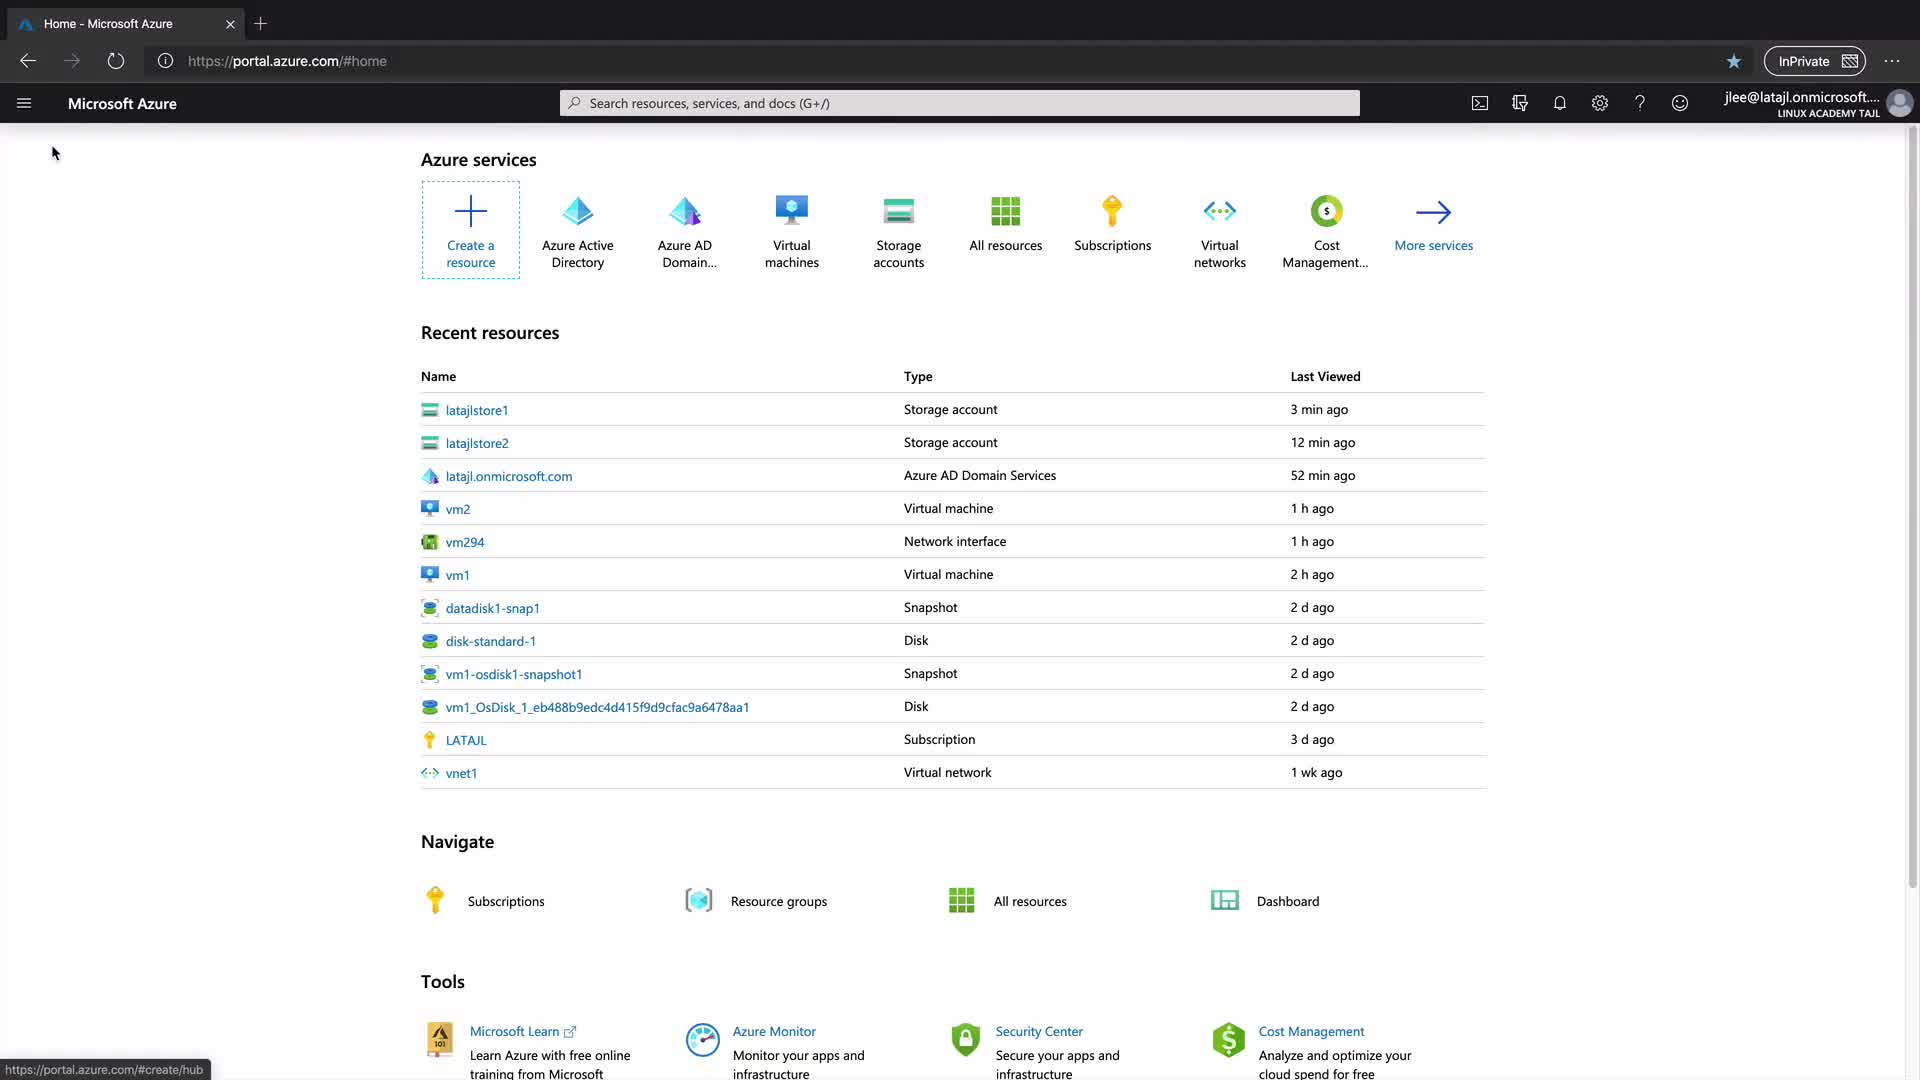Screen dimensions: 1920x1080
Task: Open the user account menu avatar
Action: (x=1899, y=103)
